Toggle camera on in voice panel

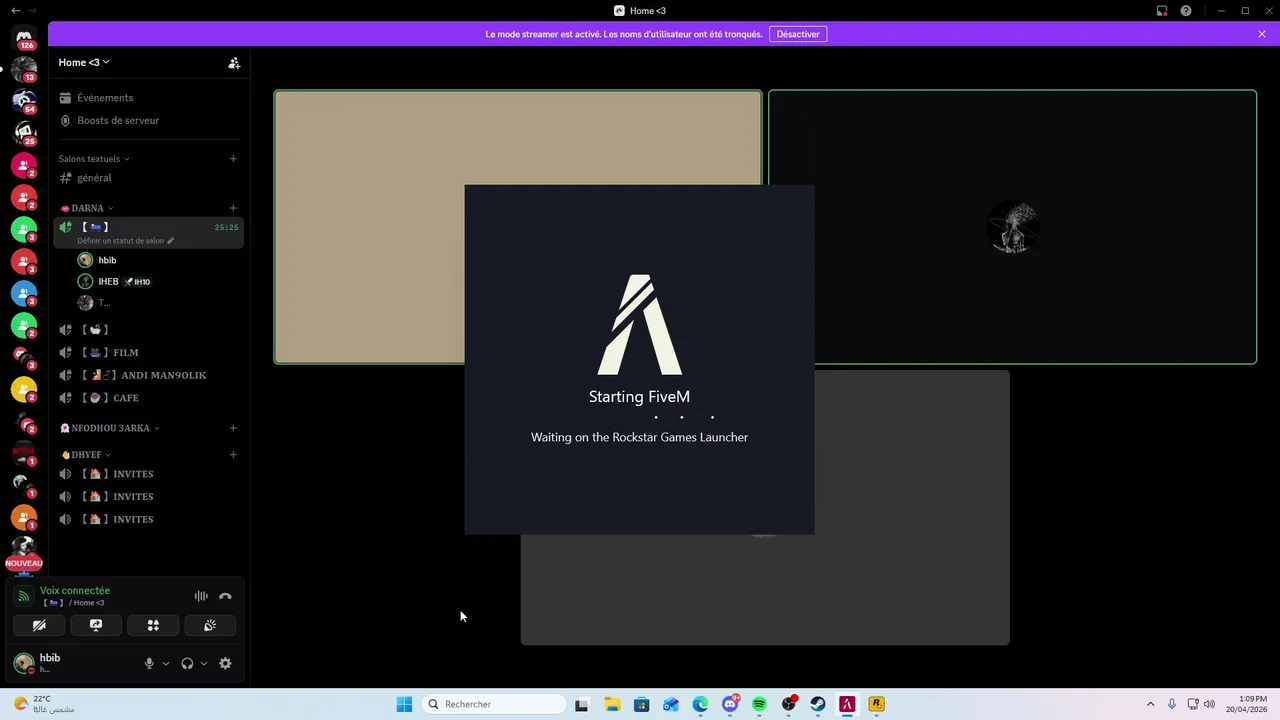click(x=39, y=625)
